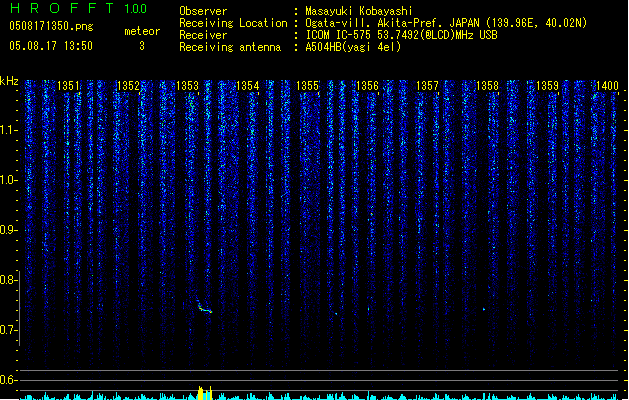Click the 1356 time marker
629x400 pixels.
pyautogui.click(x=367, y=86)
